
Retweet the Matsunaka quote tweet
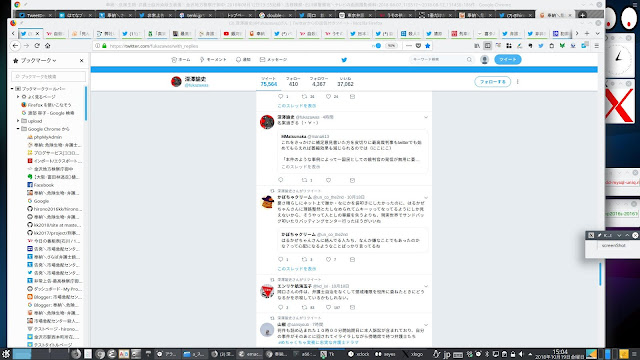click(x=304, y=180)
